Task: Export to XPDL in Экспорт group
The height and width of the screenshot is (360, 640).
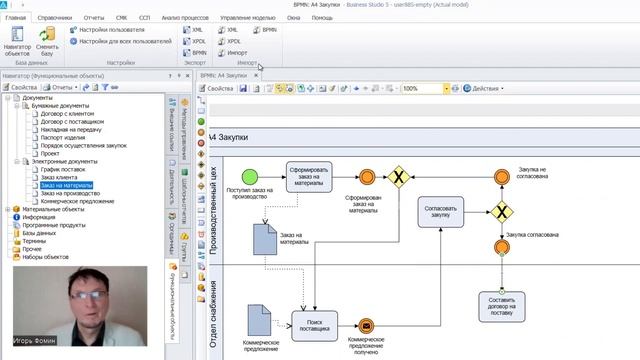Action: [194, 41]
